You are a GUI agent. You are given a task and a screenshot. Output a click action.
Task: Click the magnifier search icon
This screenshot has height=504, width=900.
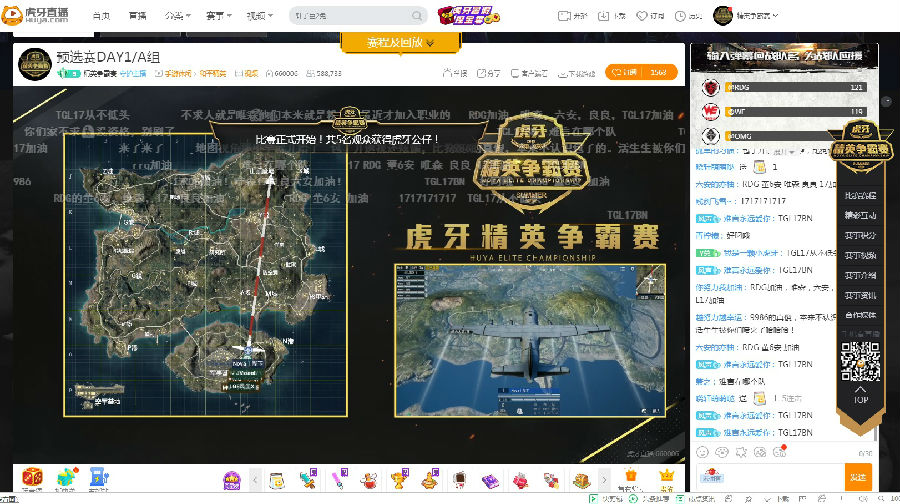click(417, 15)
